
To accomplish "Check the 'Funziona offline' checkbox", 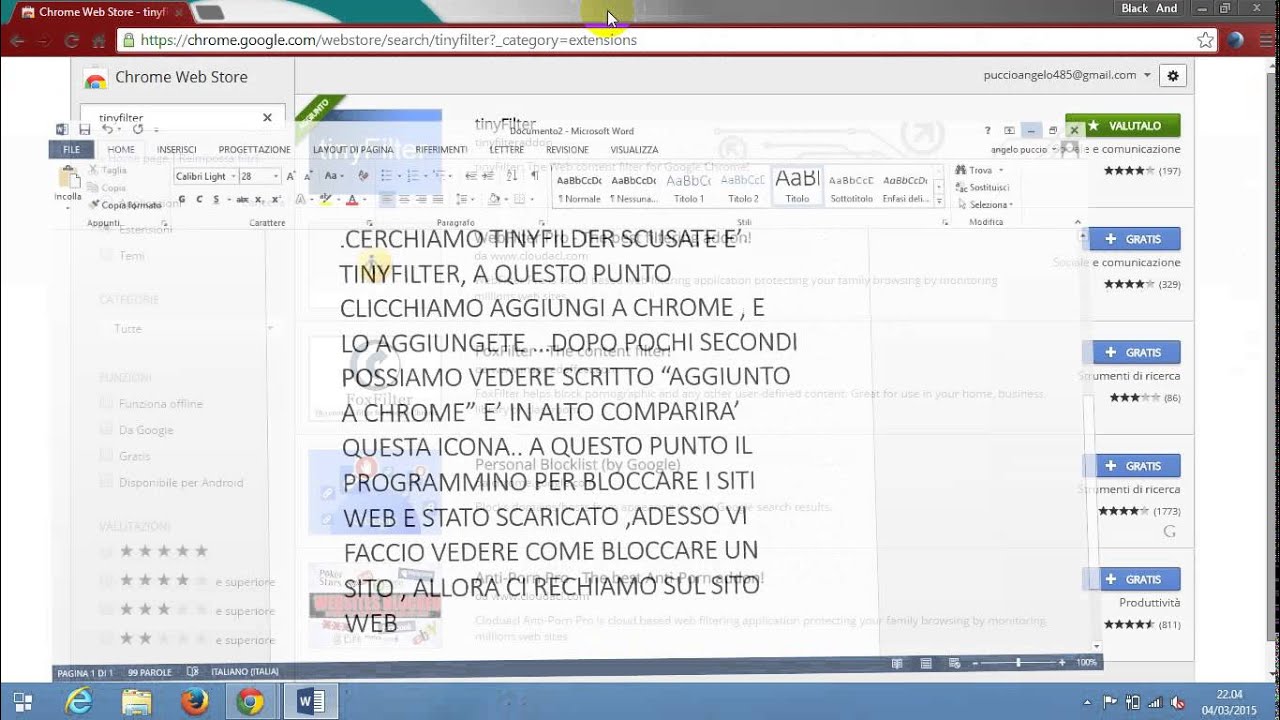I will 106,404.
